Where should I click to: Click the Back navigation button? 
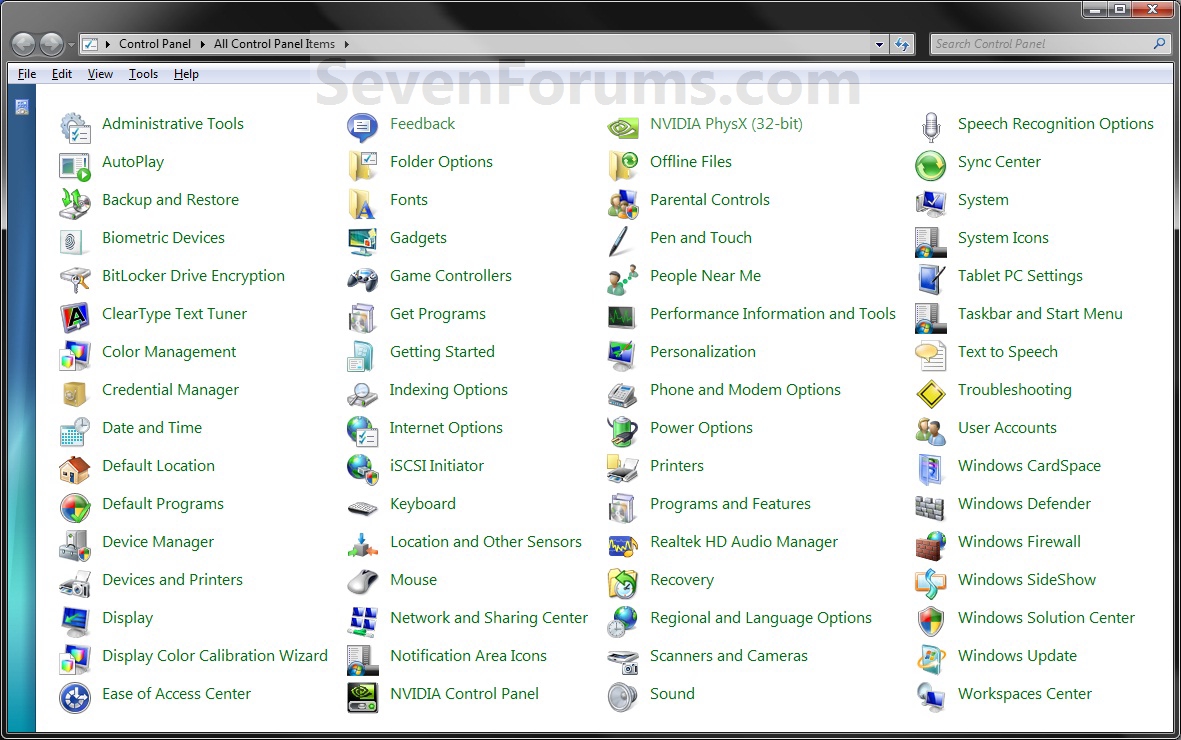point(22,43)
